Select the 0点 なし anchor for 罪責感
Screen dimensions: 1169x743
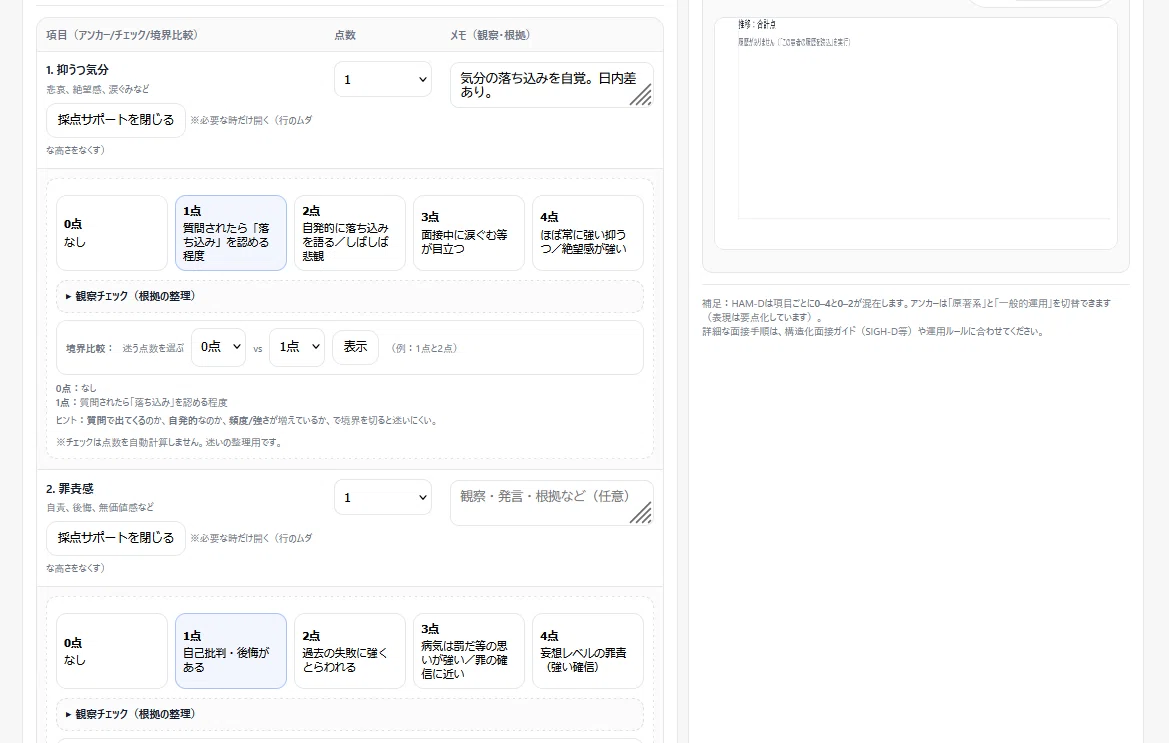point(112,651)
